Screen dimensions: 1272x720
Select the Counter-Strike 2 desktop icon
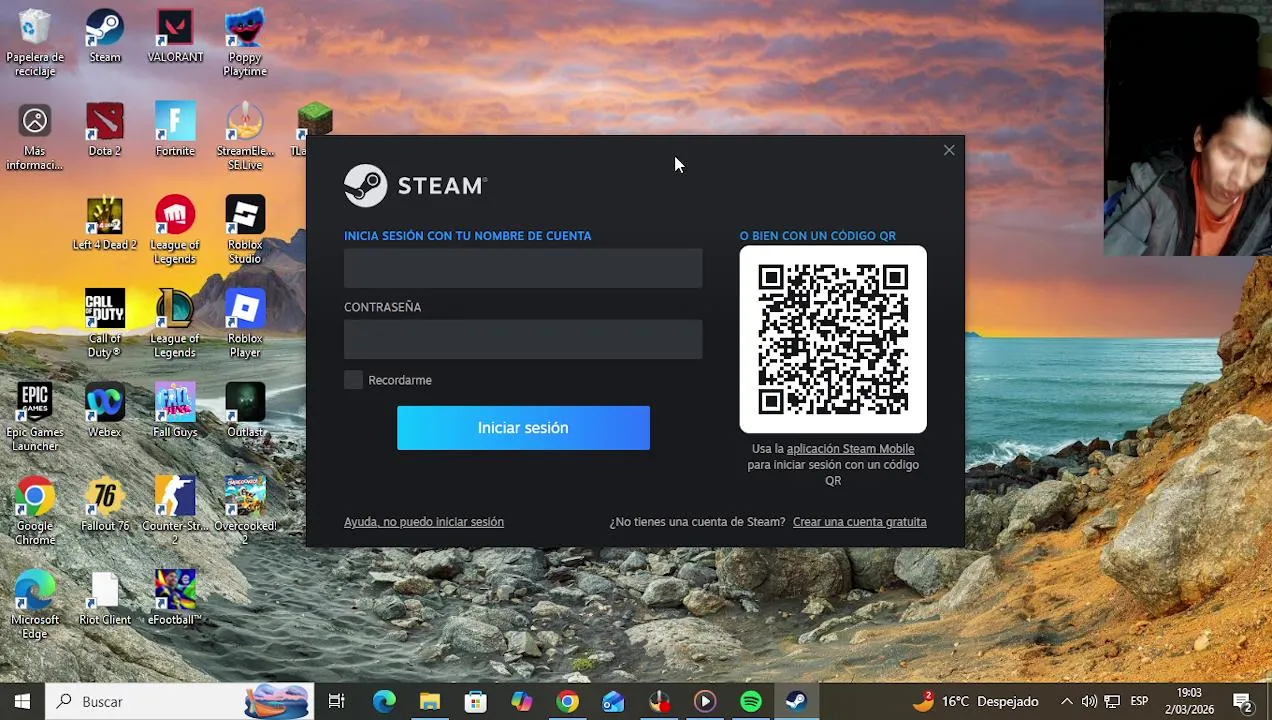pos(175,512)
